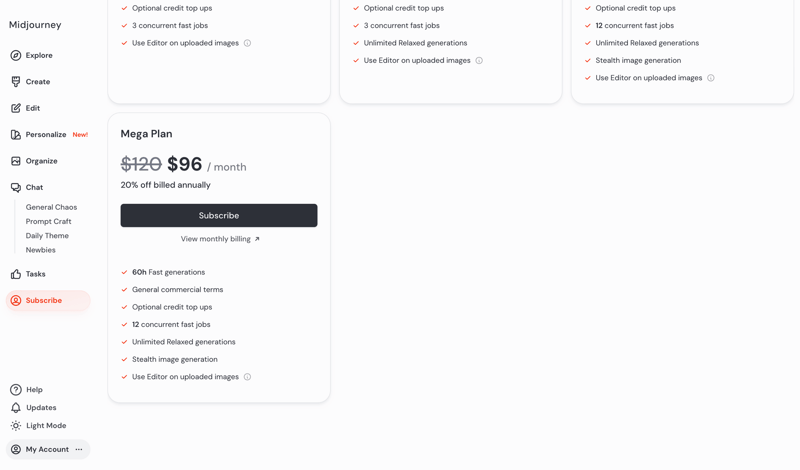Select the Subscribe item in the sidebar
The image size is (800, 470).
[44, 301]
